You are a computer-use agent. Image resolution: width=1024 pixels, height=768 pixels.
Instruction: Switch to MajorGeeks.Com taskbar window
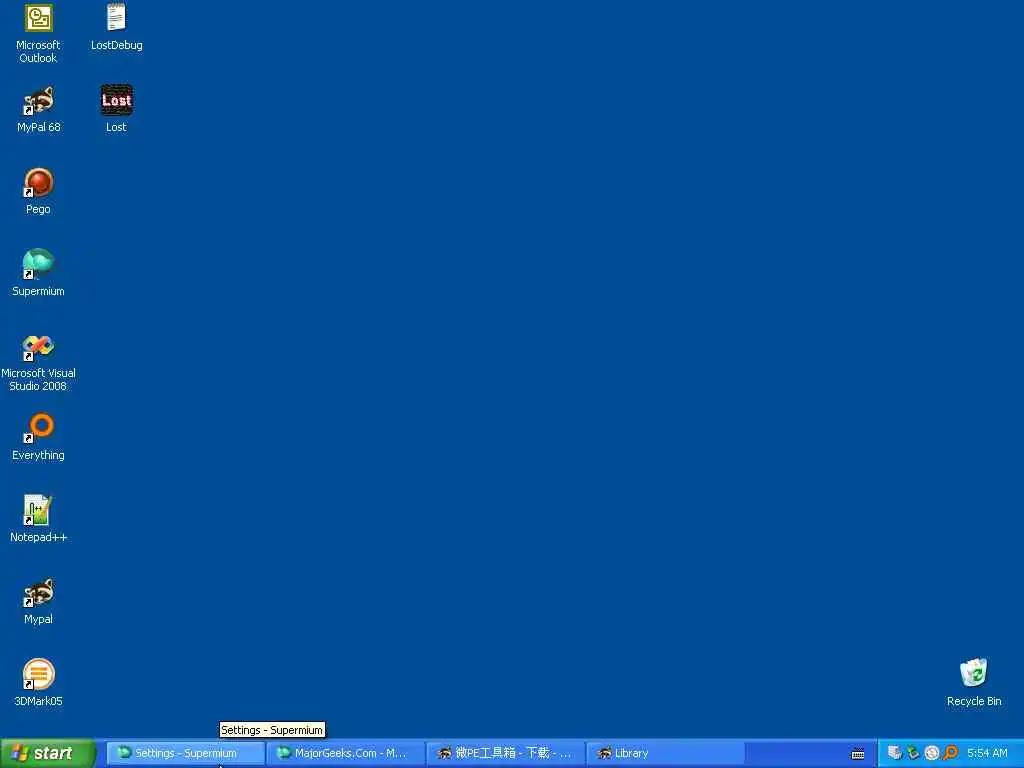[x=345, y=753]
